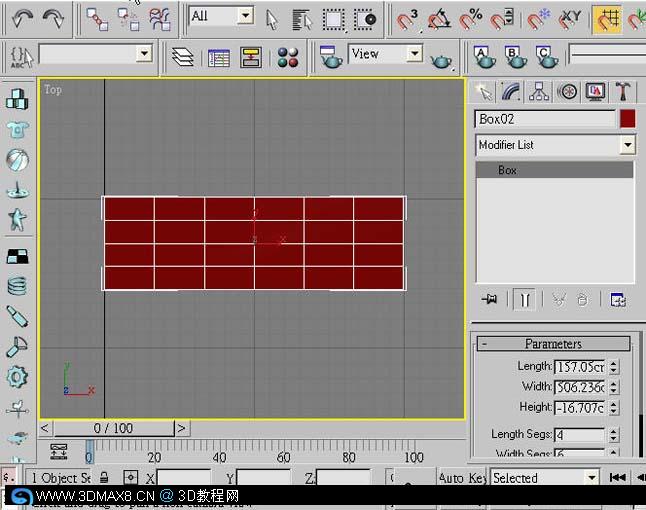Open the Curve Editor icon

[219, 58]
